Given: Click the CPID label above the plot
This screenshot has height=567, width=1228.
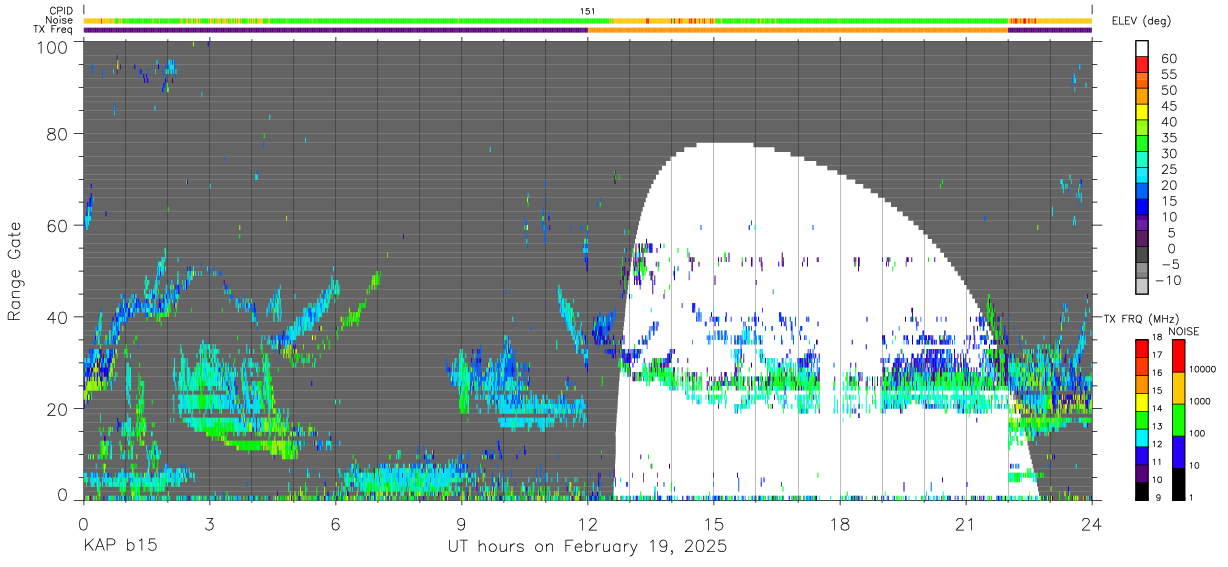Looking at the screenshot, I should tap(62, 11).
